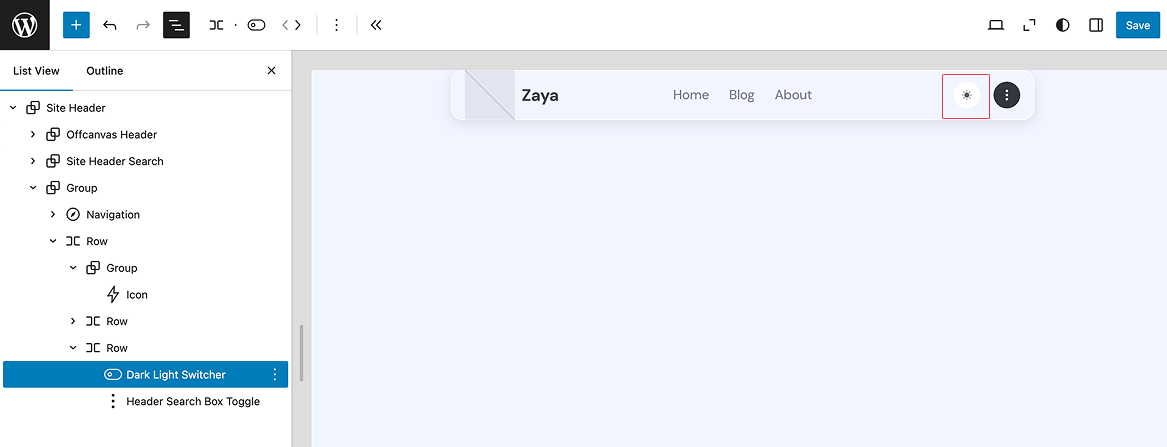This screenshot has height=447, width=1167.
Task: Click the block inserter plus button
Action: pos(76,25)
